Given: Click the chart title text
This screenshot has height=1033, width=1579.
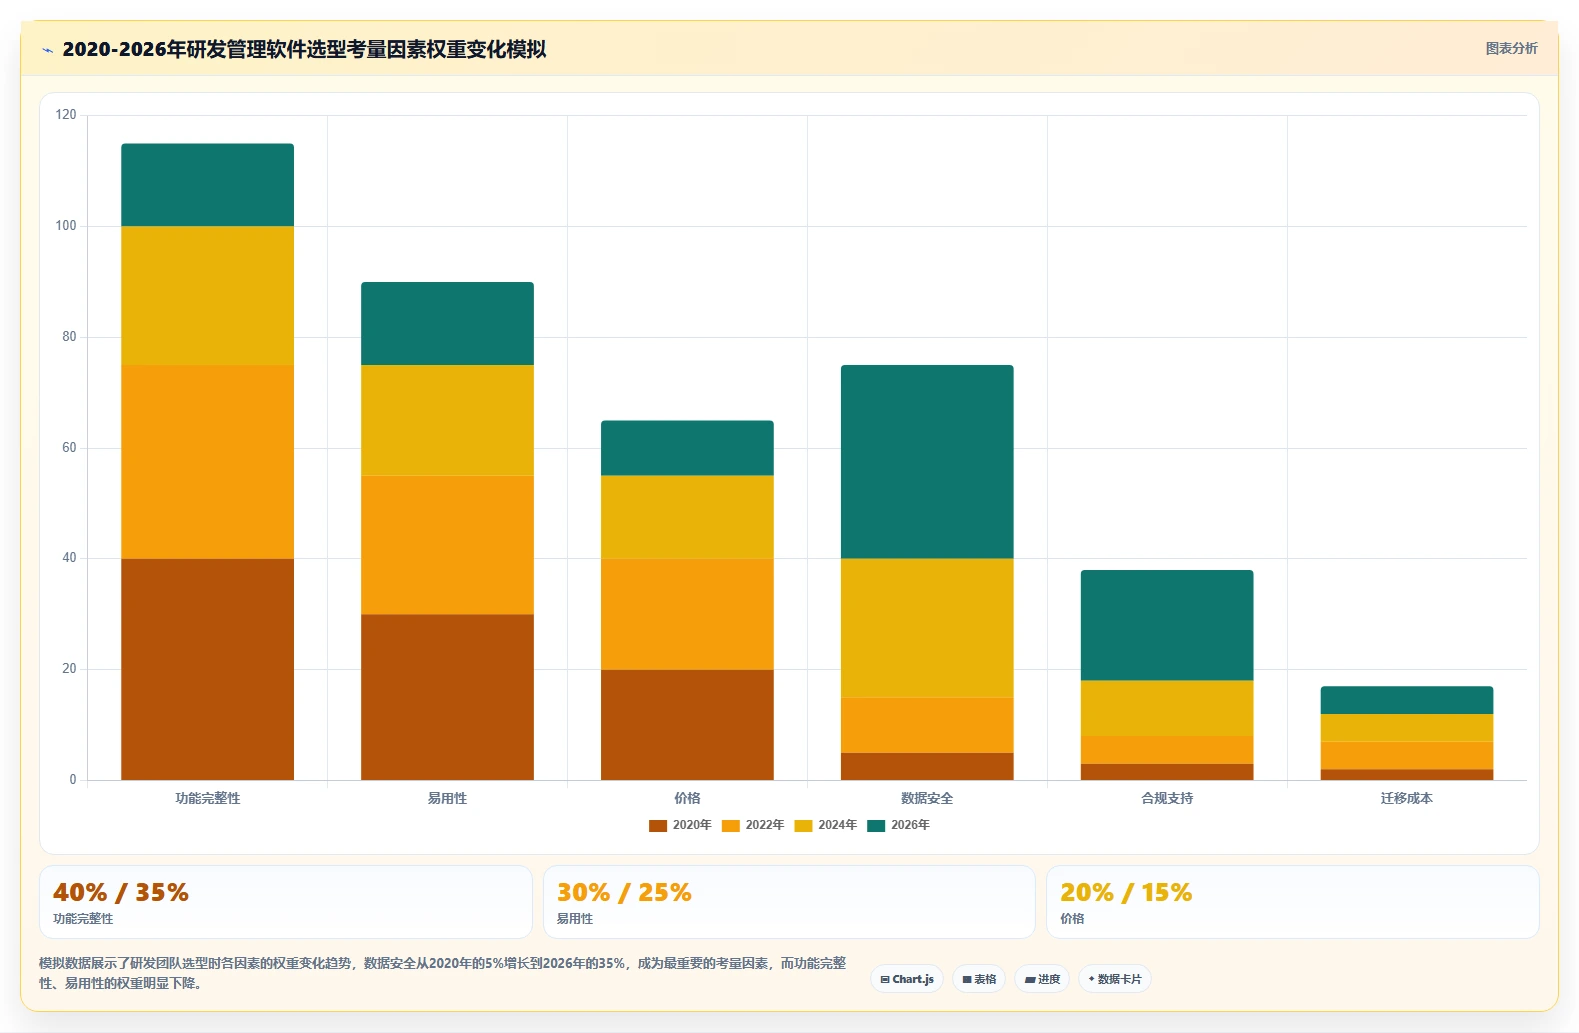Looking at the screenshot, I should [304, 49].
